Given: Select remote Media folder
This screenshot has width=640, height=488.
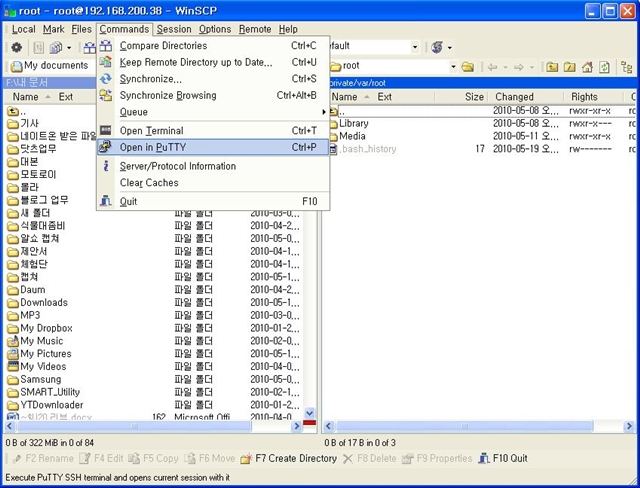Looking at the screenshot, I should click(x=352, y=136).
